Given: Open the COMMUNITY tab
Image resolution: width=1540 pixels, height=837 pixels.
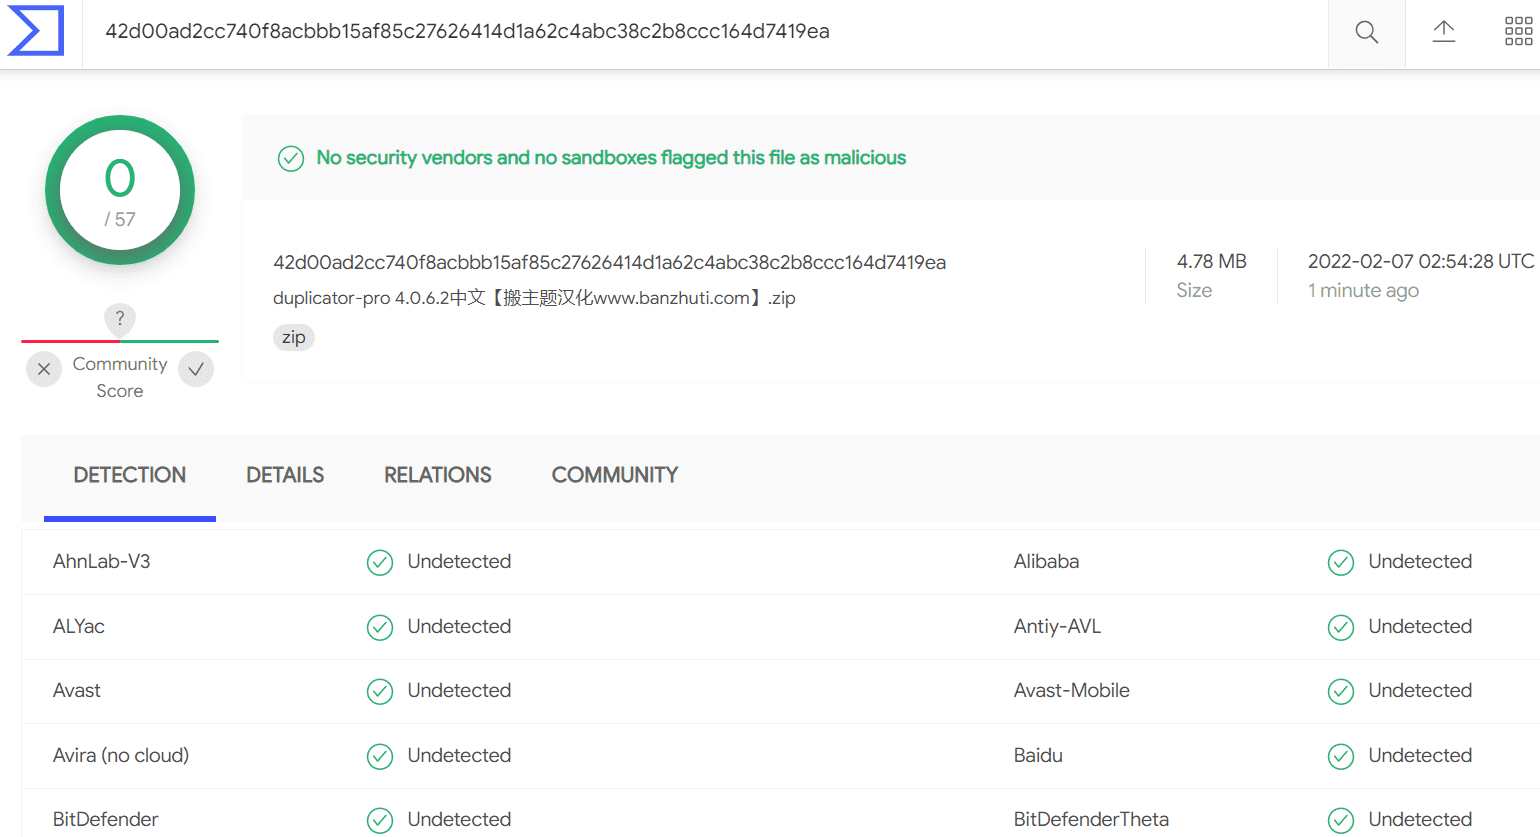Looking at the screenshot, I should (x=615, y=475).
